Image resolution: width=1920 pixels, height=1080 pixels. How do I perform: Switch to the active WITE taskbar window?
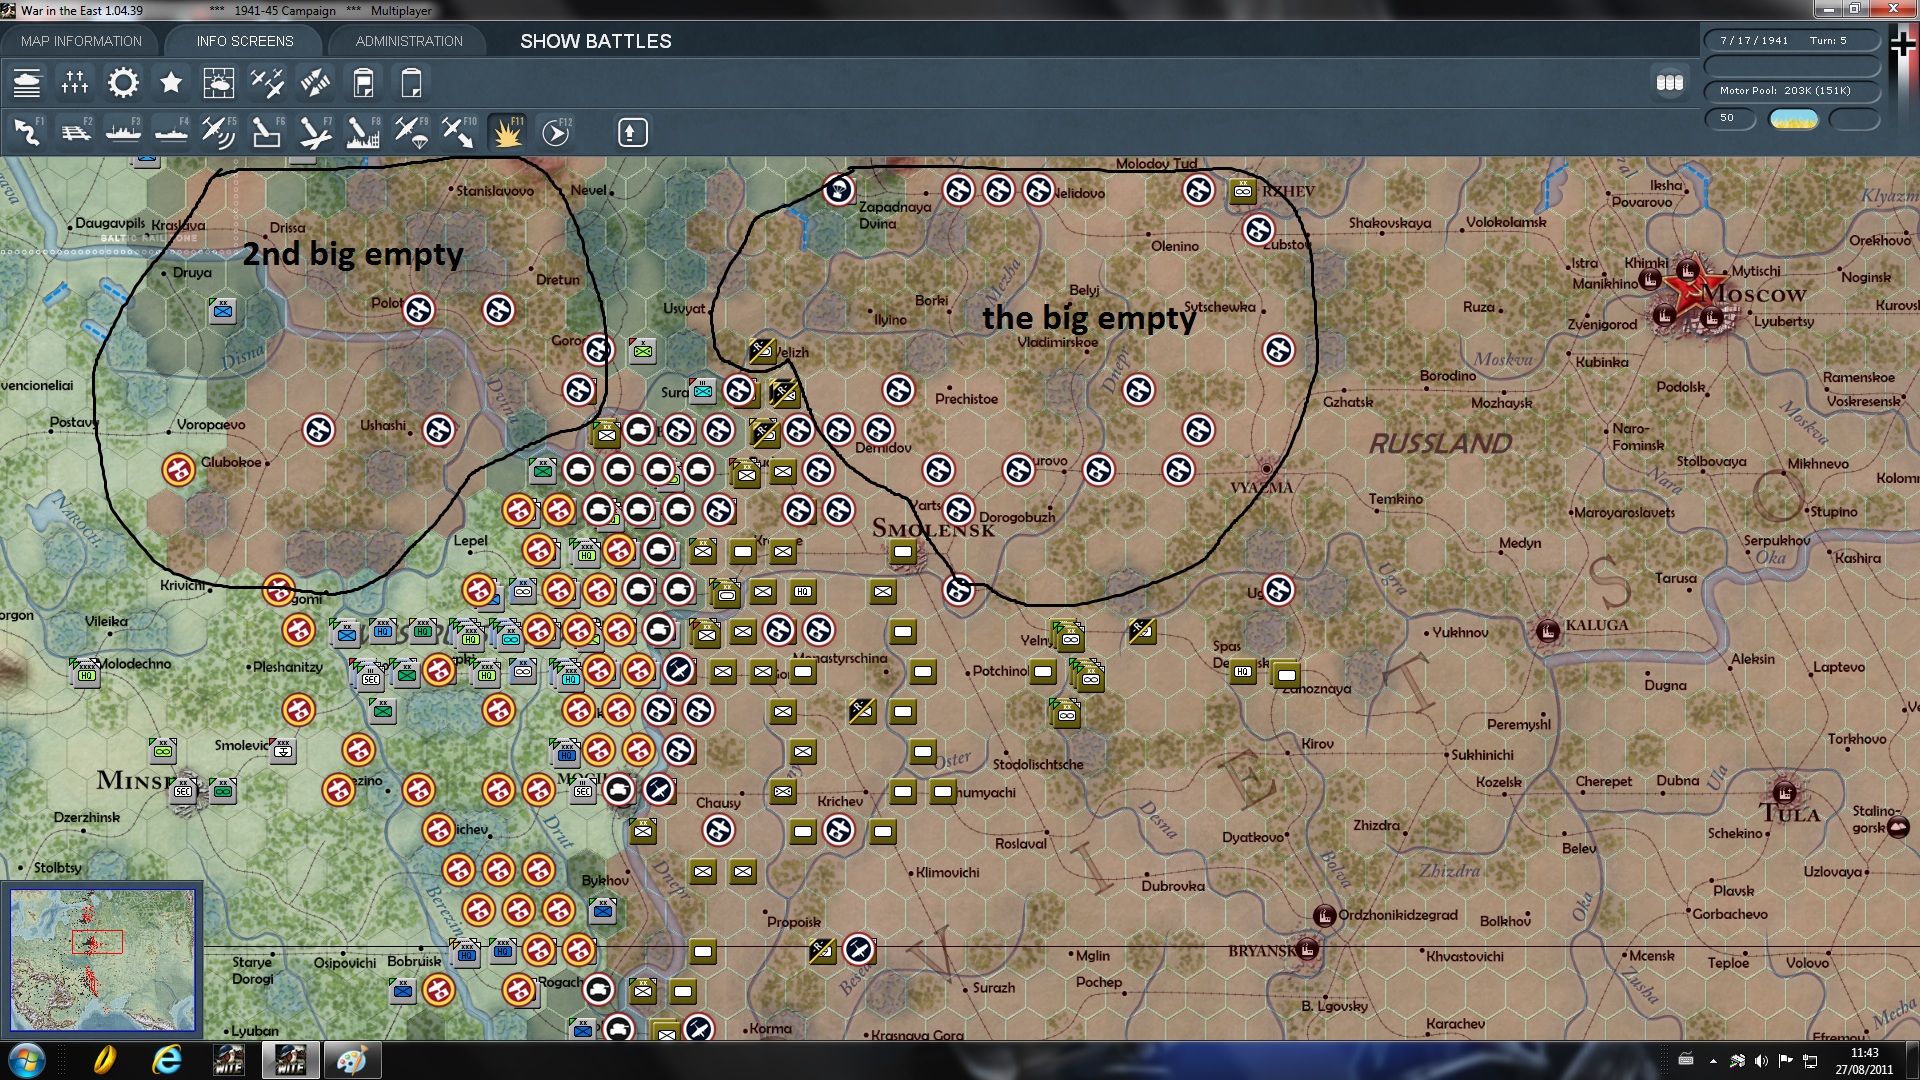tap(290, 1060)
